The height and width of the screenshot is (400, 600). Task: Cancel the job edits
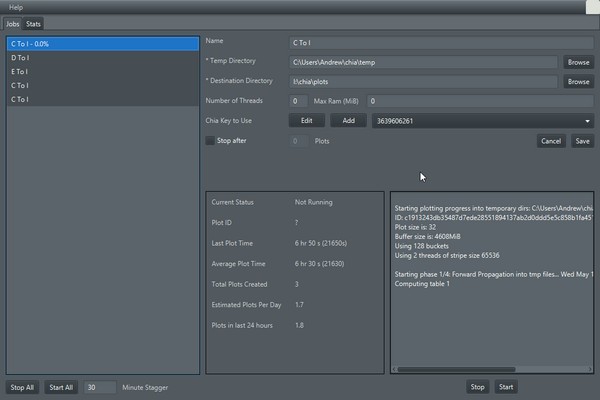point(551,141)
